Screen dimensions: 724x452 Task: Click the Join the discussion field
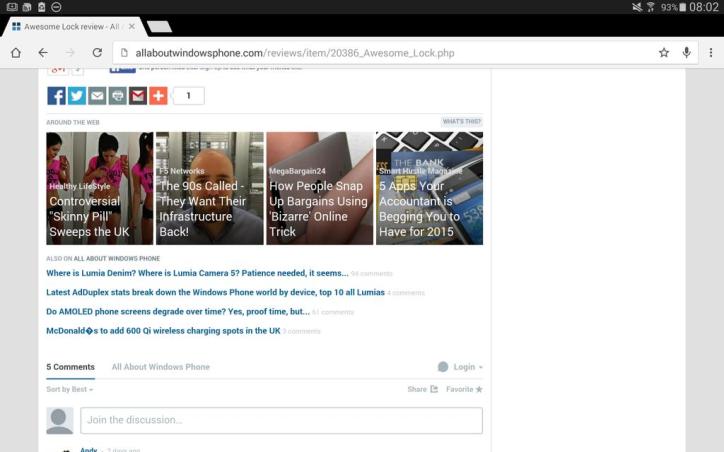(281, 420)
